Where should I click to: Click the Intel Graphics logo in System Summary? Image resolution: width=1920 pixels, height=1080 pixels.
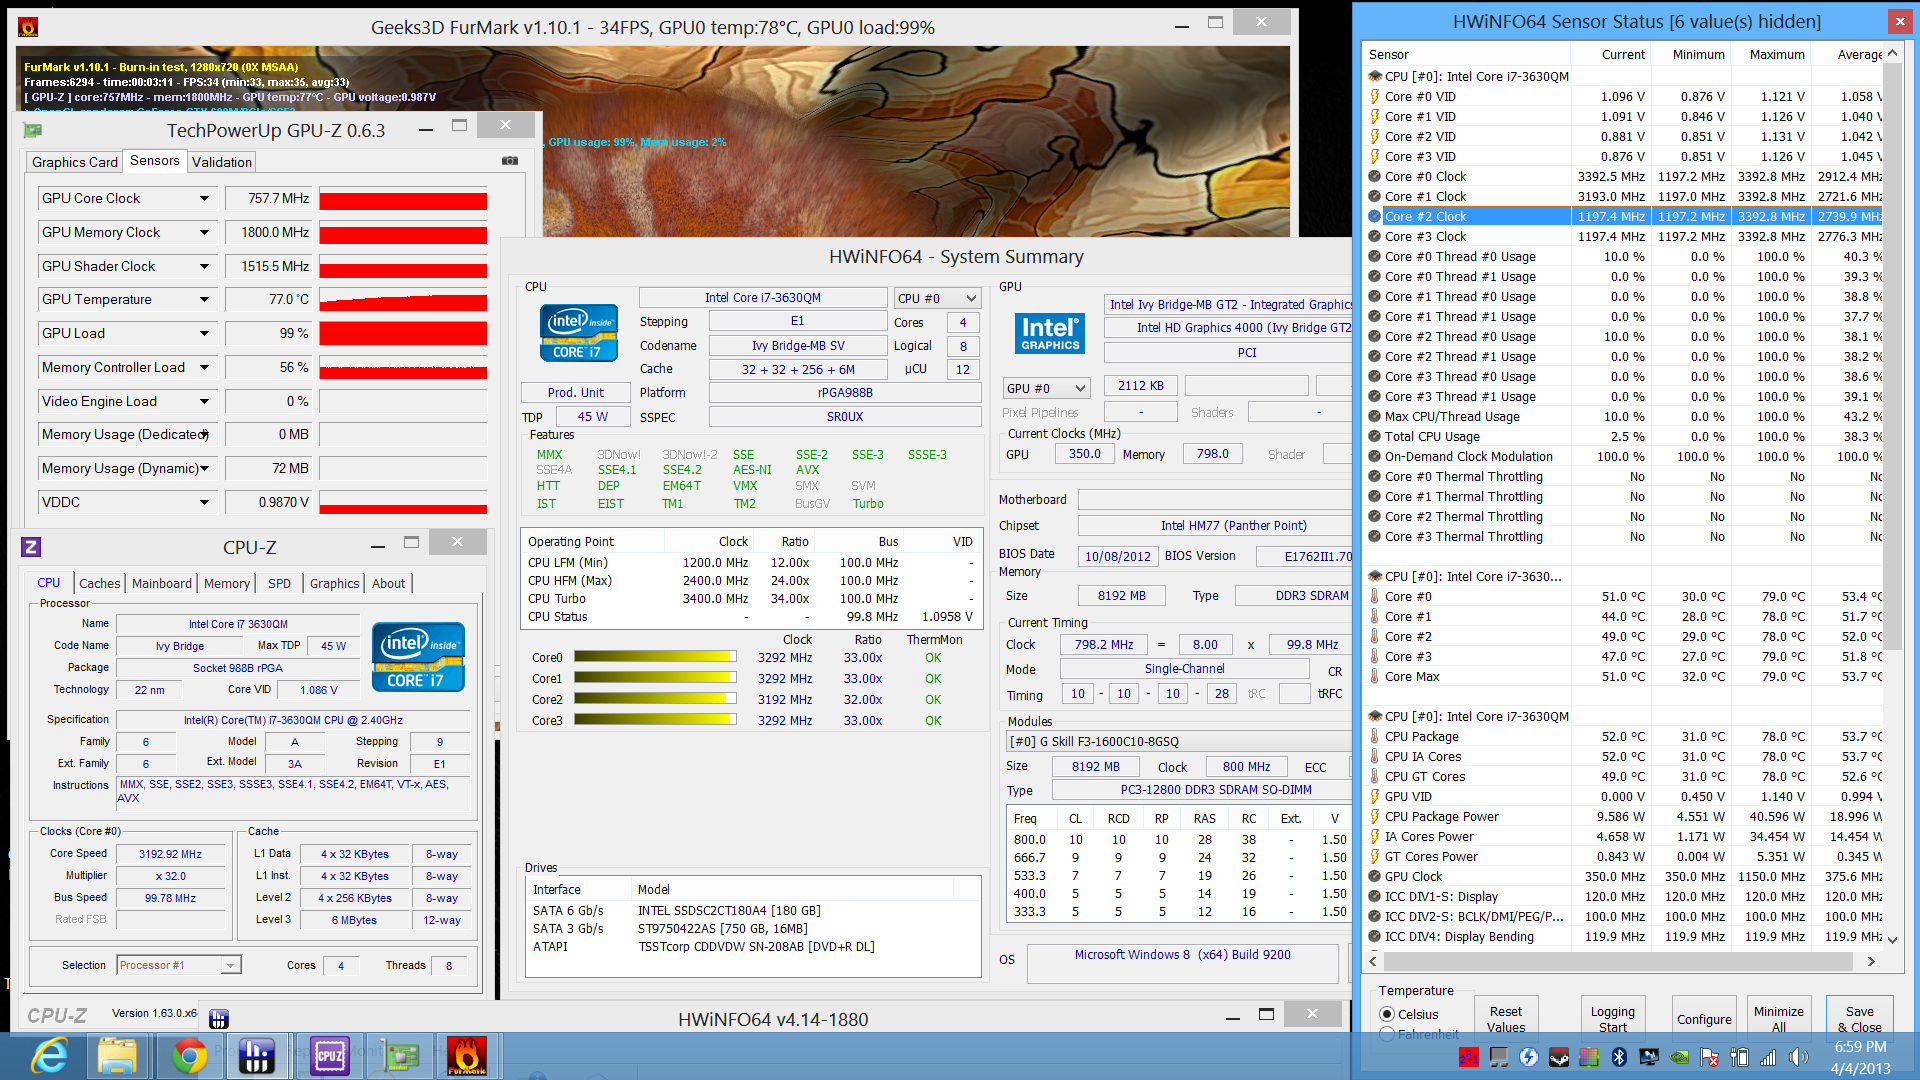(x=1050, y=333)
